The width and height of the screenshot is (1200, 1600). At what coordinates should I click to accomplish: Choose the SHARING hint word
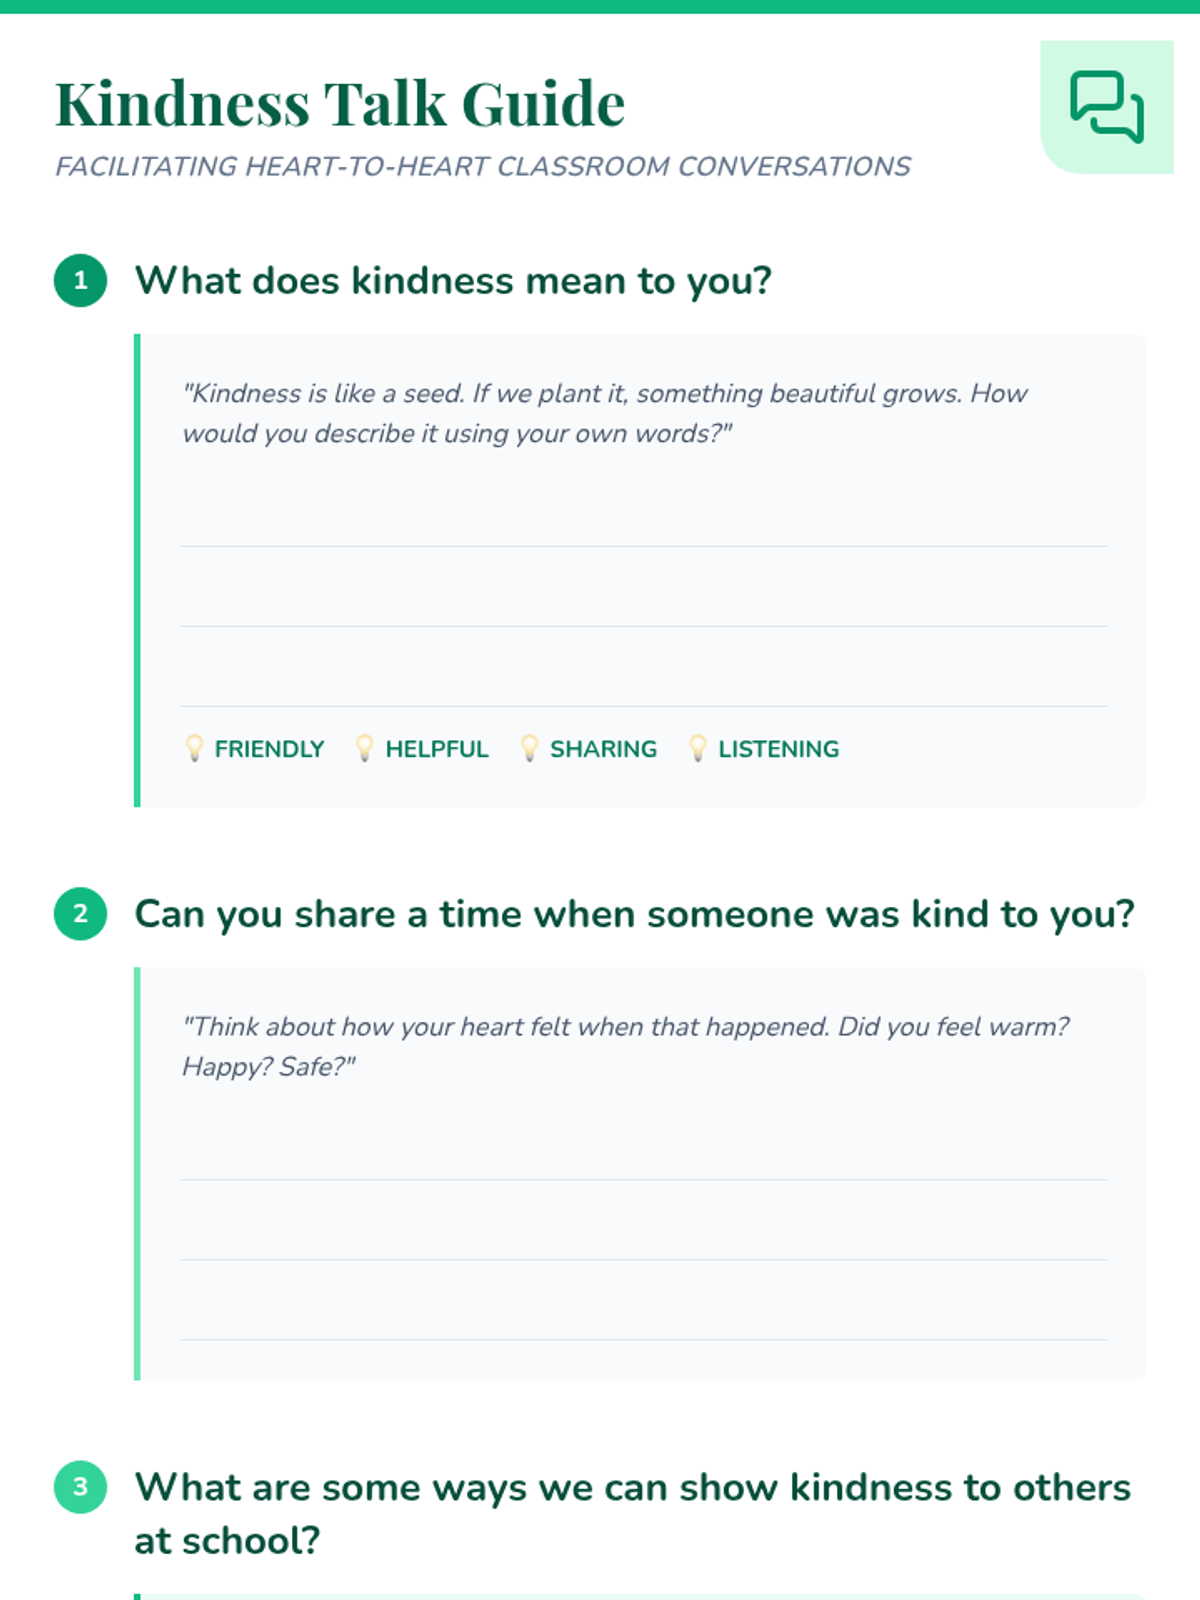603,749
